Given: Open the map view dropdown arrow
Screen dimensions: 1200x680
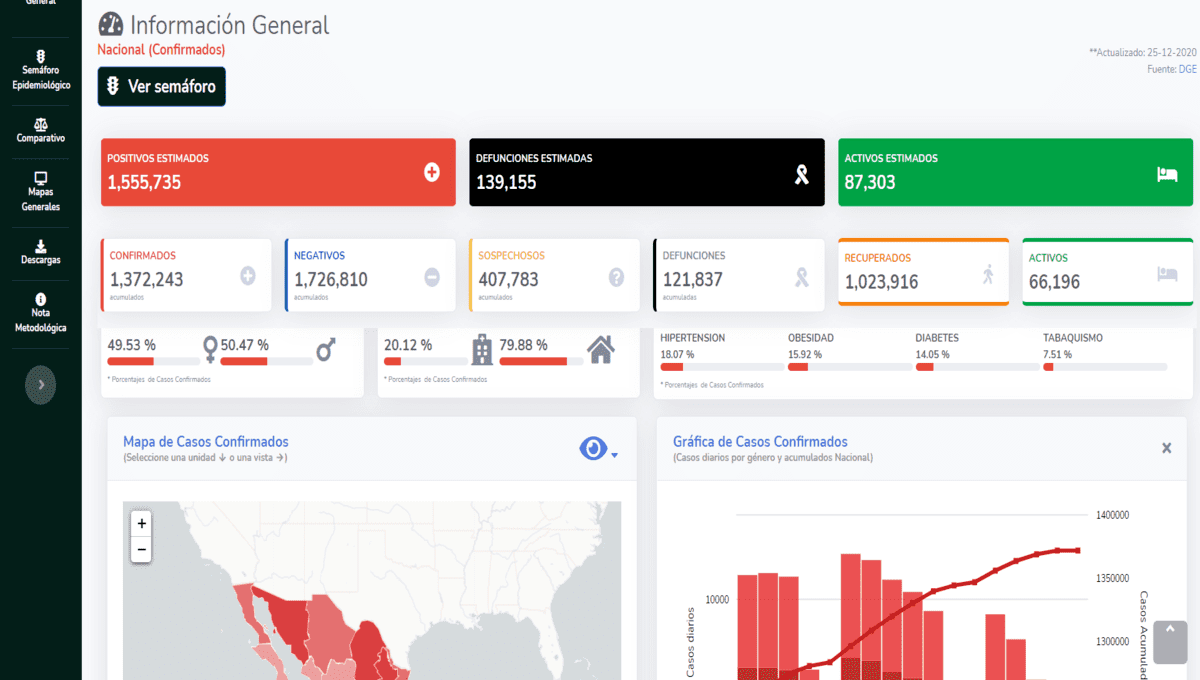Looking at the screenshot, I should pyautogui.click(x=615, y=455).
